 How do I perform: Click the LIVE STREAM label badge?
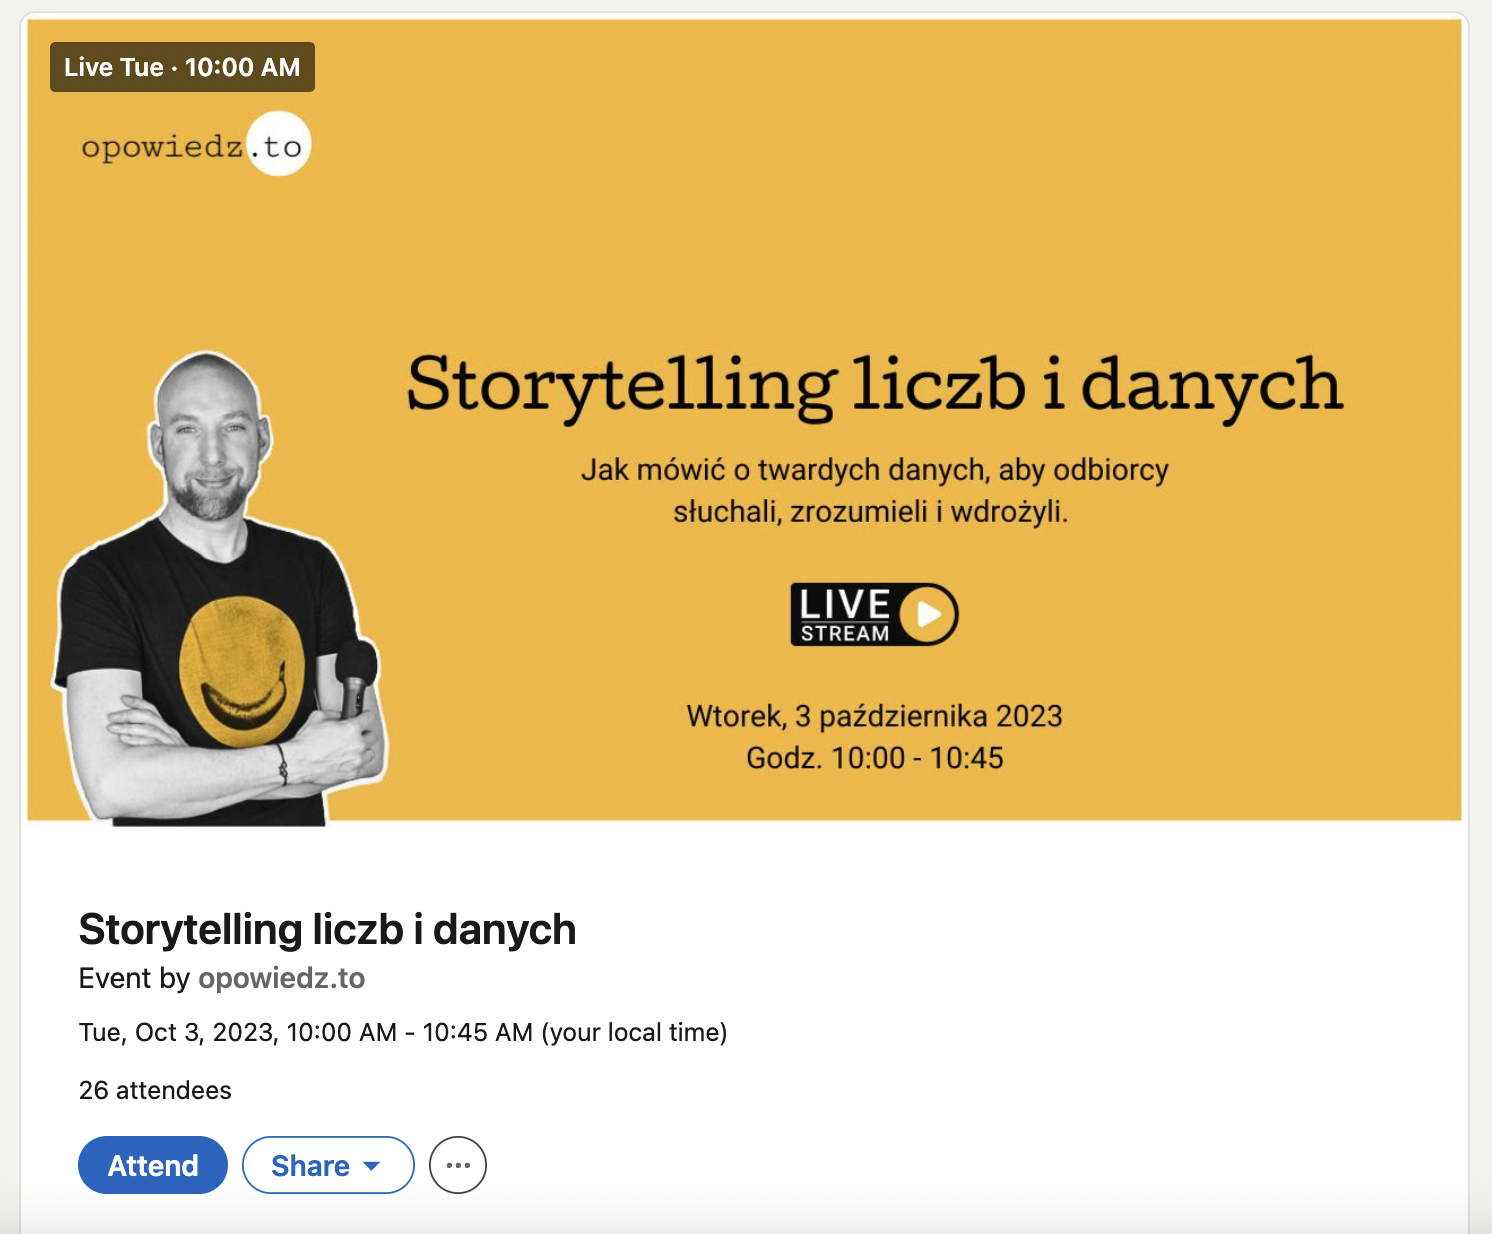(874, 614)
